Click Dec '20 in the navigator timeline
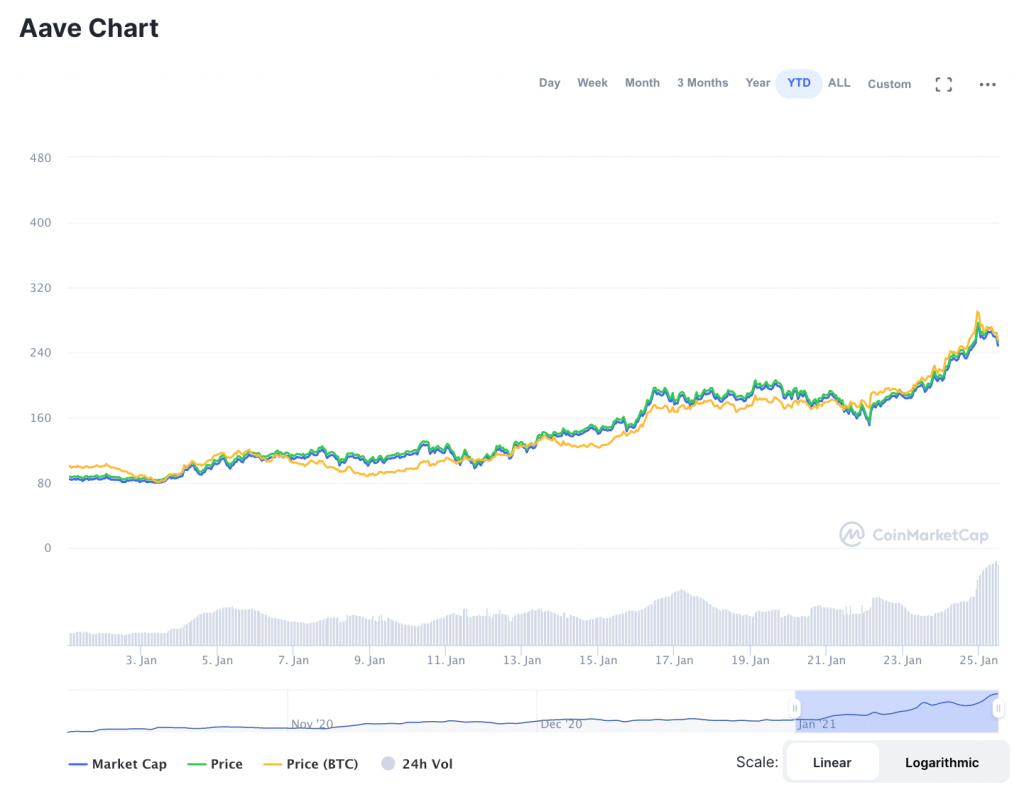Screen dimensions: 1024x797 tap(560, 723)
